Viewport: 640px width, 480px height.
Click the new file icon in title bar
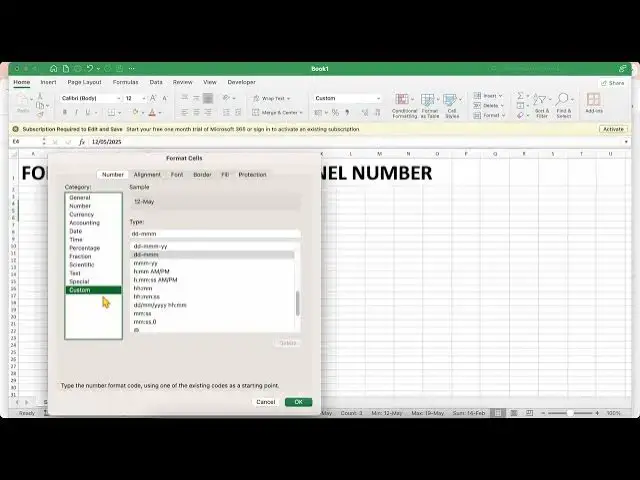66,69
